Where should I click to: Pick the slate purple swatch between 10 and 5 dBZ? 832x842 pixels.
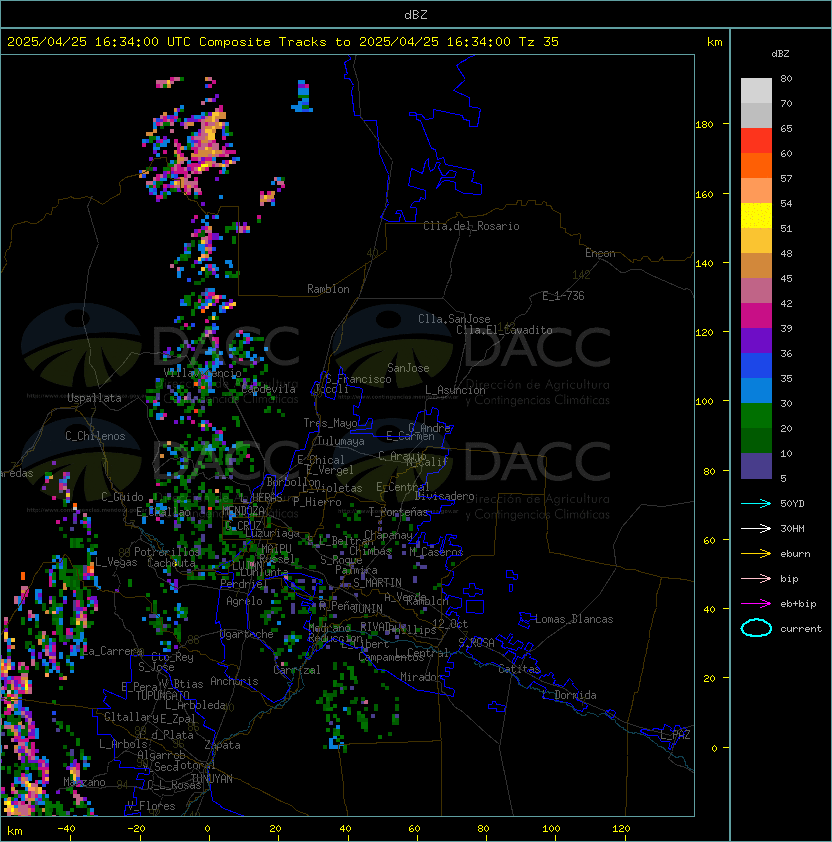point(756,466)
